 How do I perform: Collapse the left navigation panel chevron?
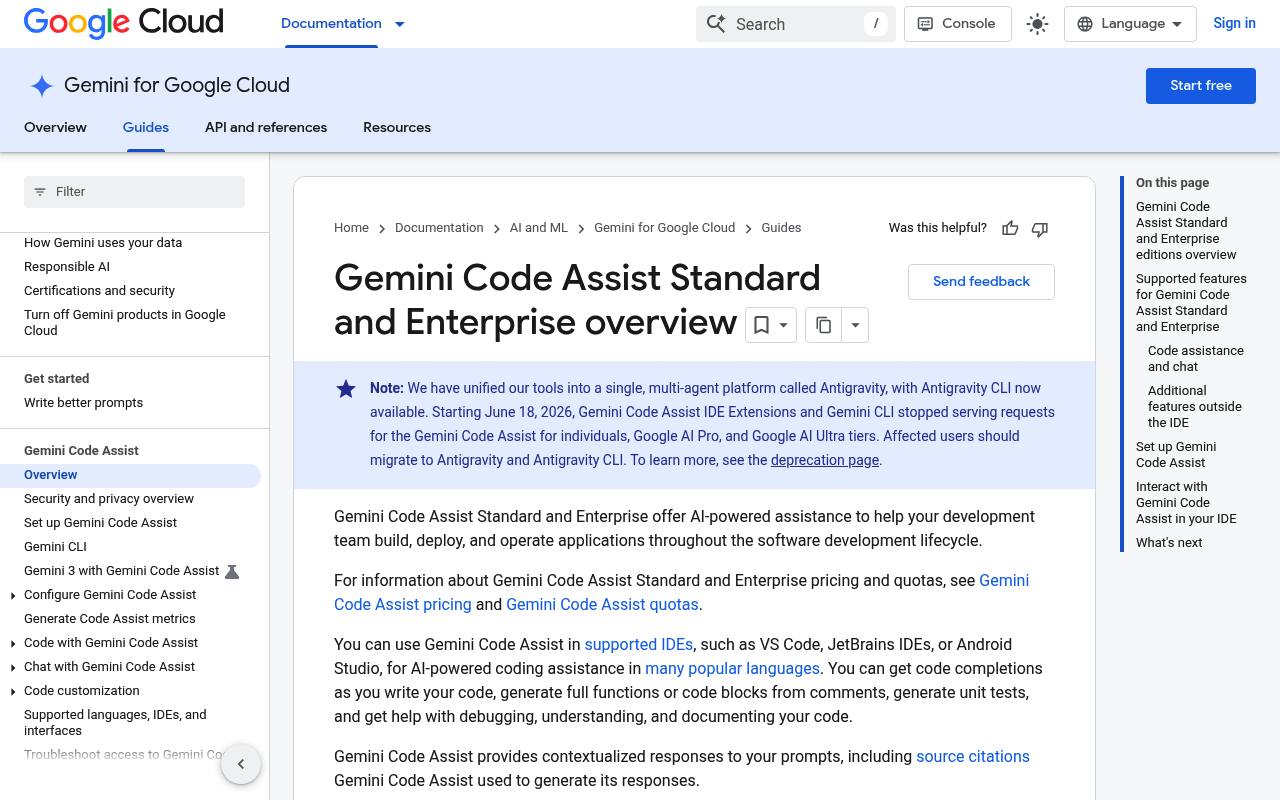click(x=241, y=764)
